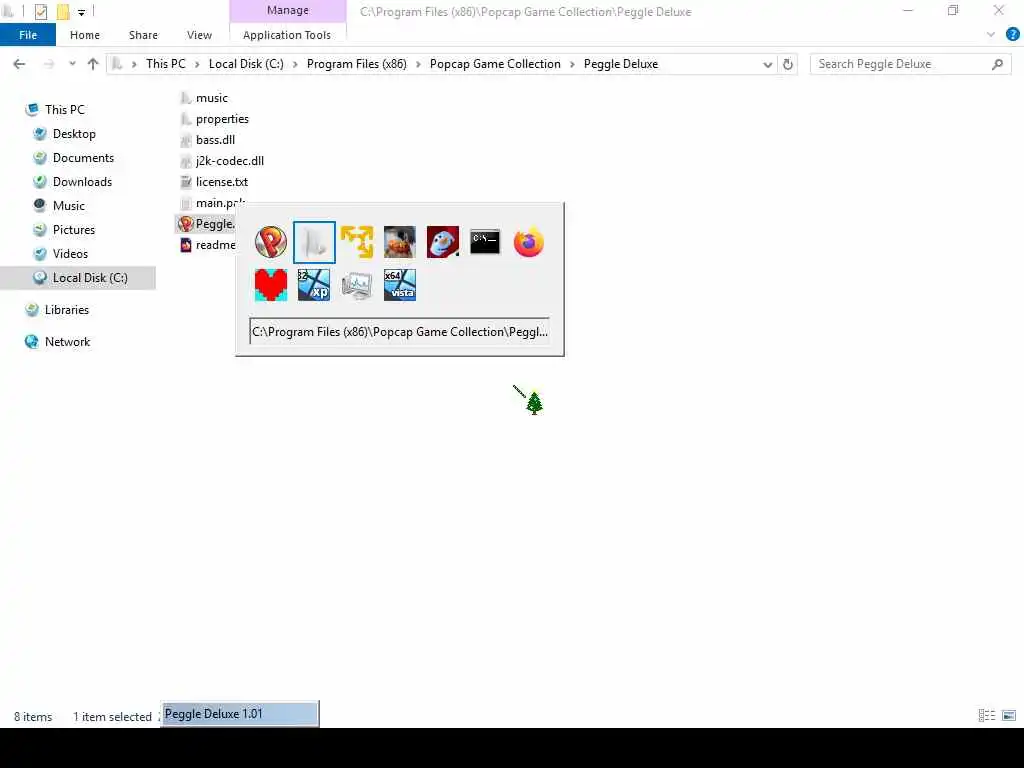Click Peggle Deluxe in address breadcrumb
1024x768 pixels.
(x=621, y=64)
